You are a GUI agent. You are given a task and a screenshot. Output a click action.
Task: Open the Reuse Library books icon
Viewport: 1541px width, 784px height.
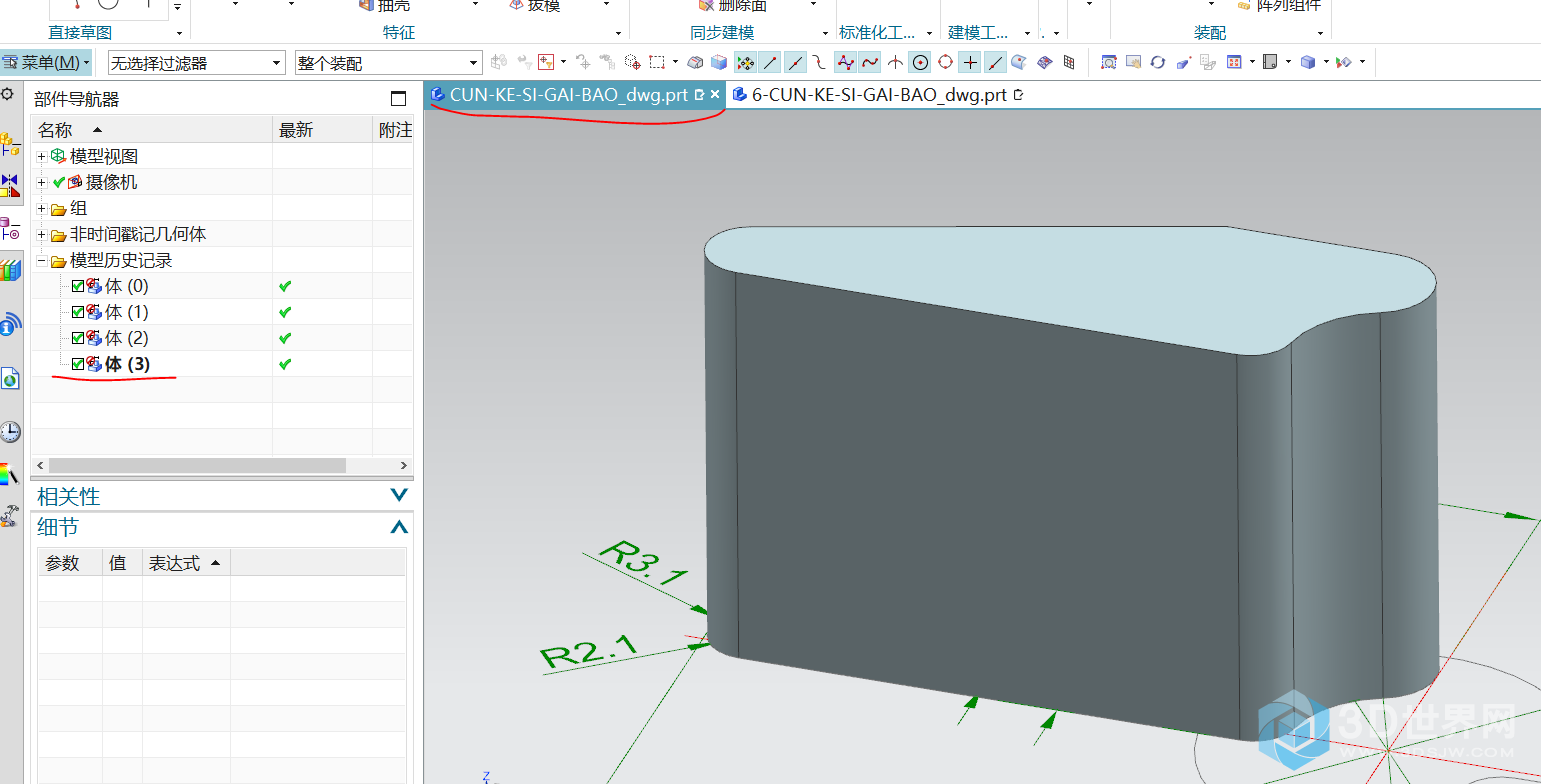click(10, 270)
